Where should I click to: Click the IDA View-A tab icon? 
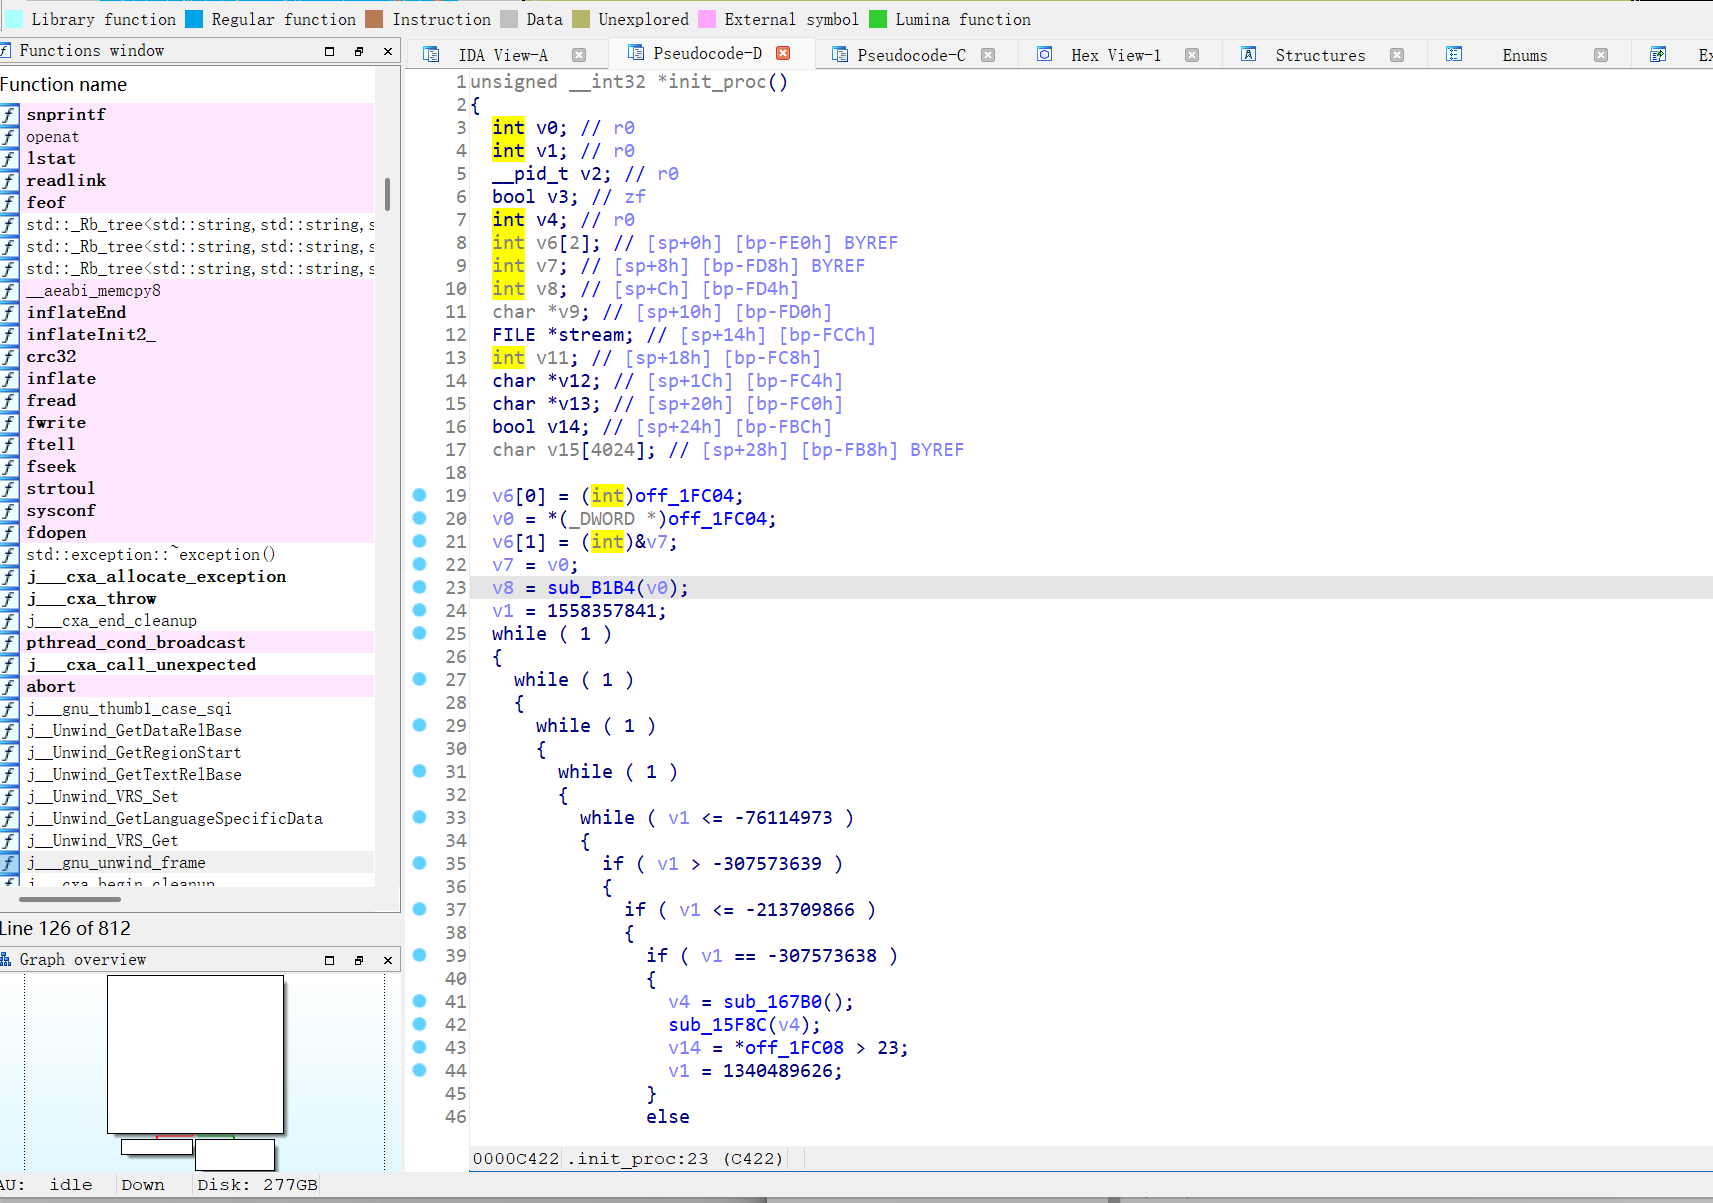(x=431, y=55)
